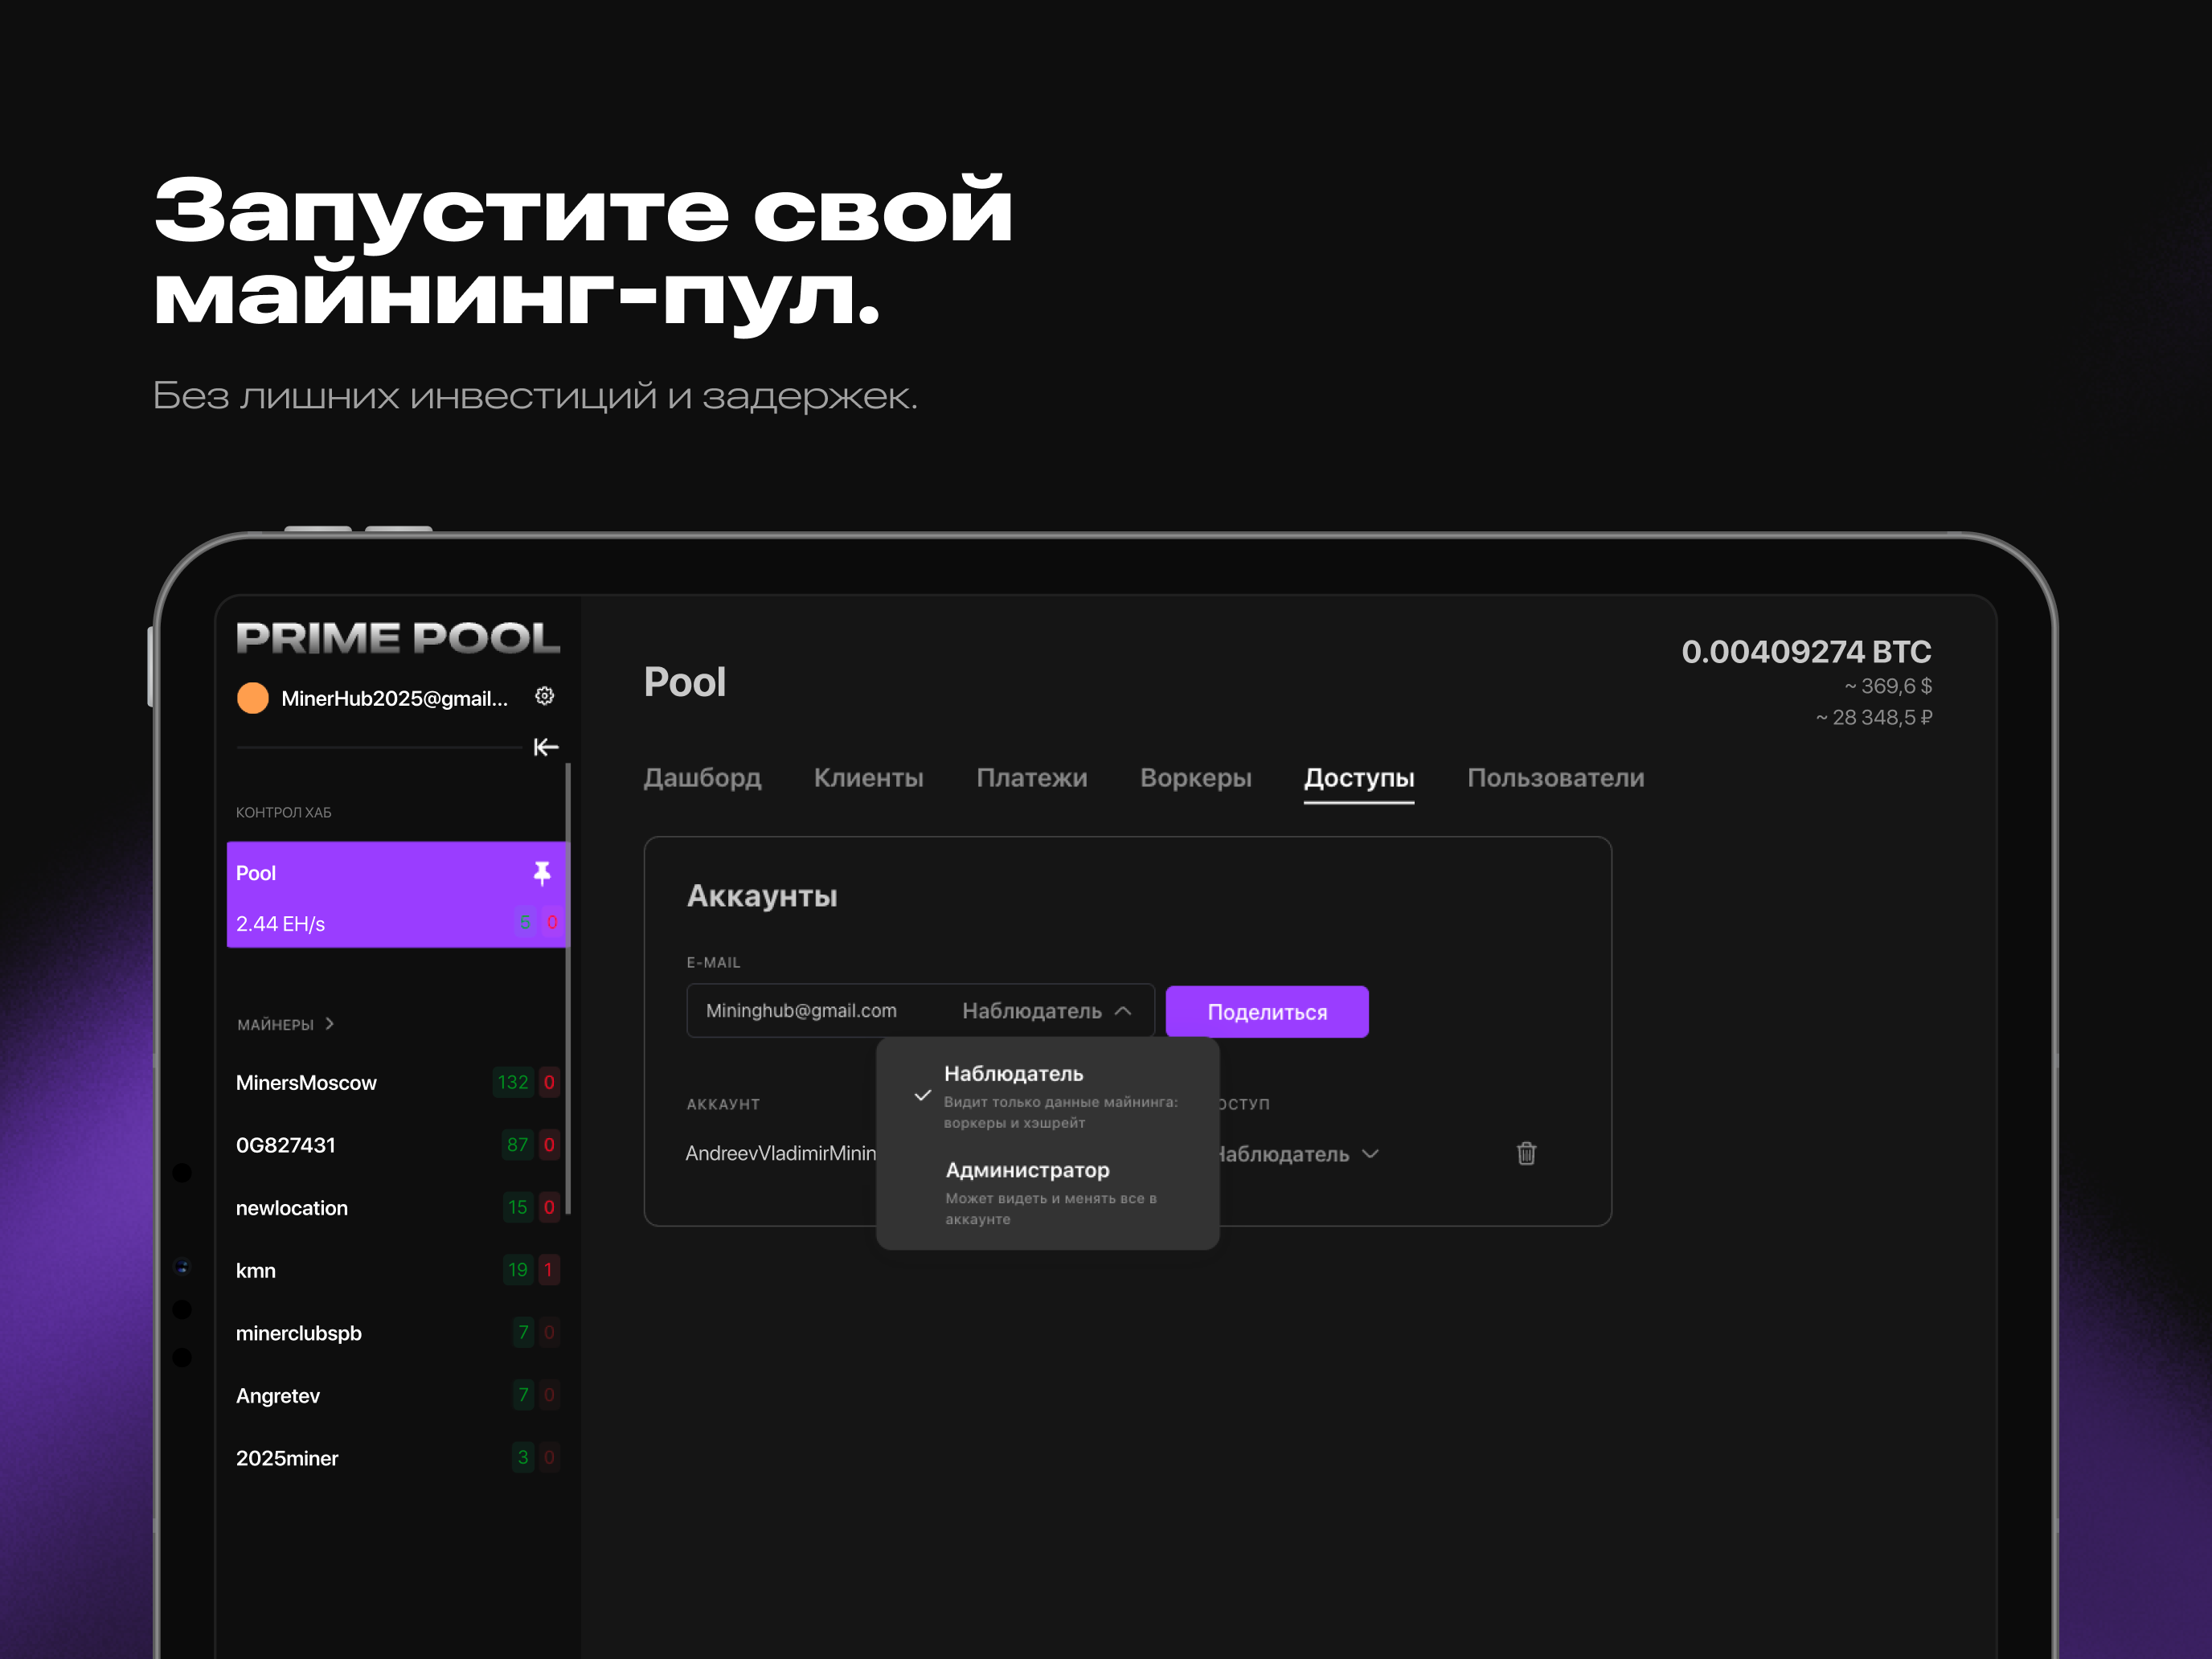Screen dimensions: 2212x1659
Task: Click the 0.00409274 BTC balance
Action: pyautogui.click(x=1806, y=652)
